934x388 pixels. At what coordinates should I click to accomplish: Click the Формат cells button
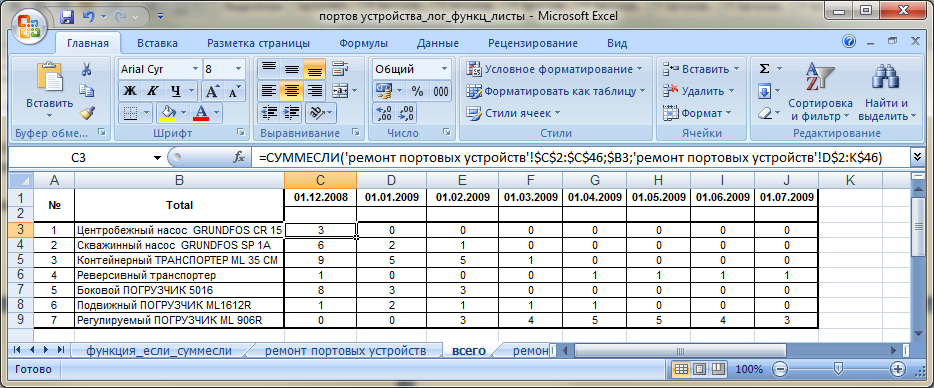(x=697, y=113)
